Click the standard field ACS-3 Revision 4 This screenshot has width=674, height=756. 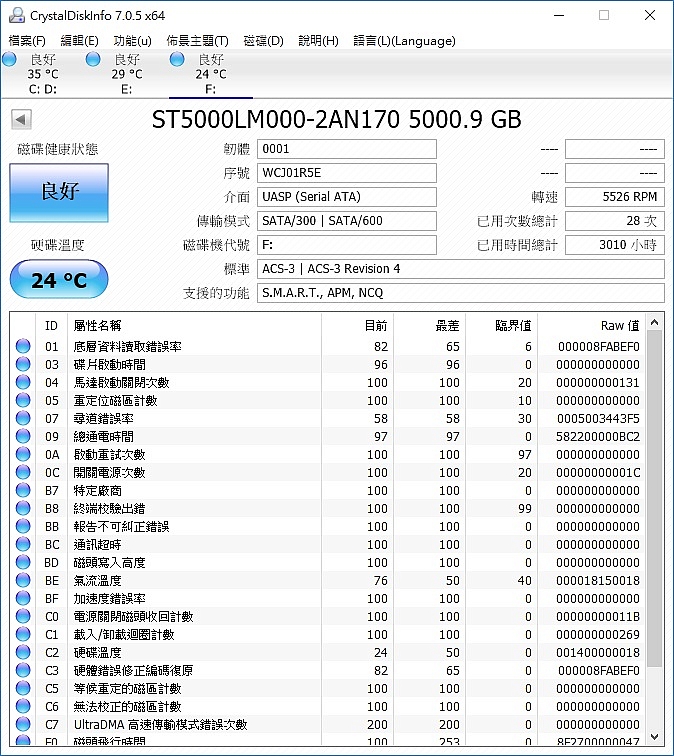(460, 269)
